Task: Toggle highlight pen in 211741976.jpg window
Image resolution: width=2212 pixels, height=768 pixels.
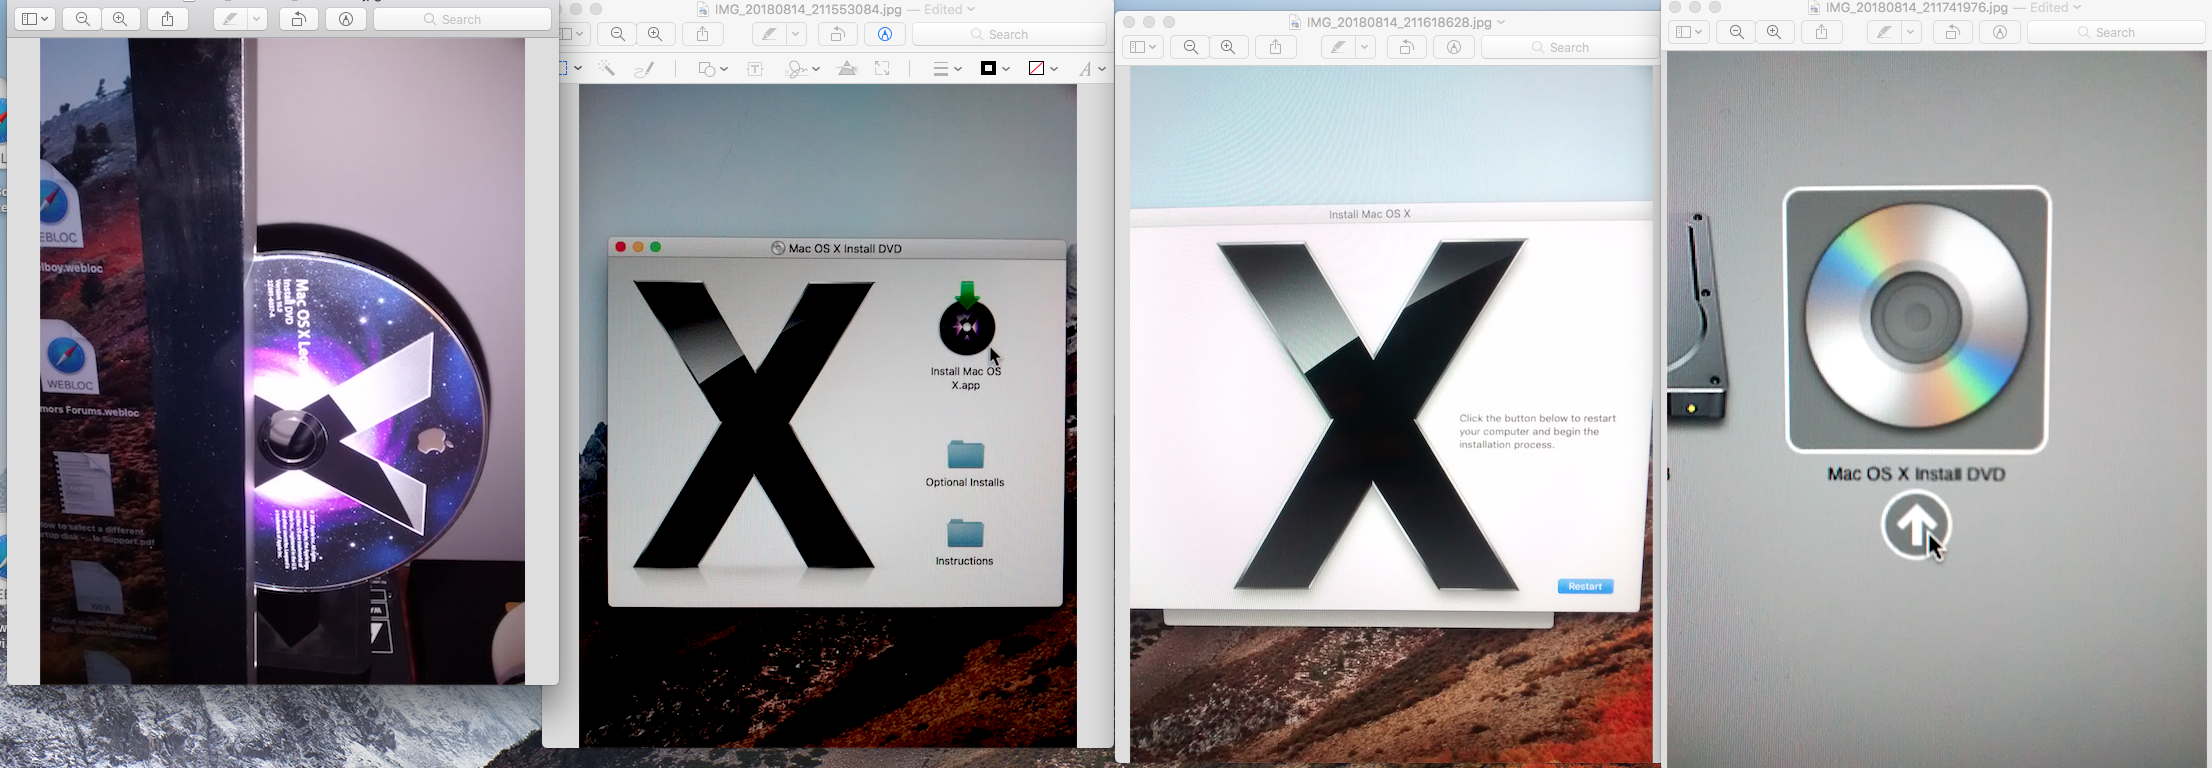Action: [1884, 32]
